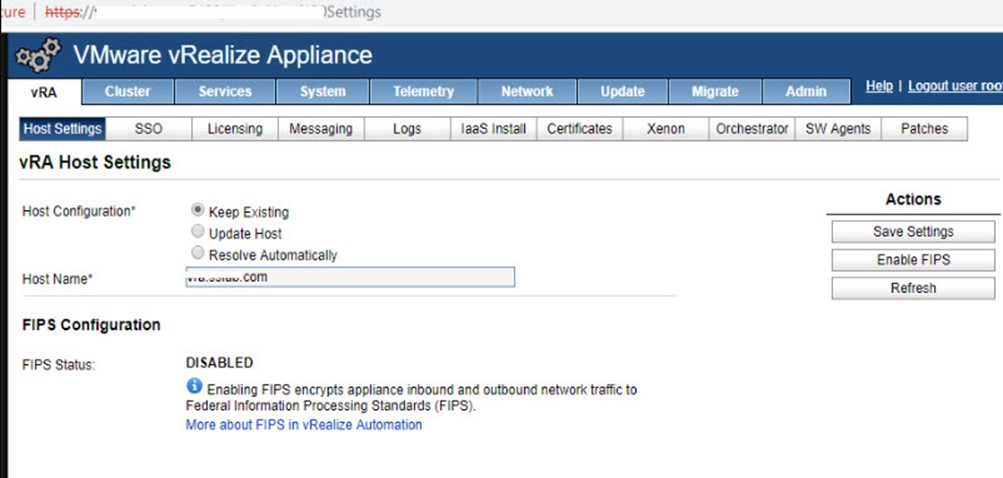Select the Update Host radio option
Image resolution: width=1003 pixels, height=478 pixels.
[198, 232]
